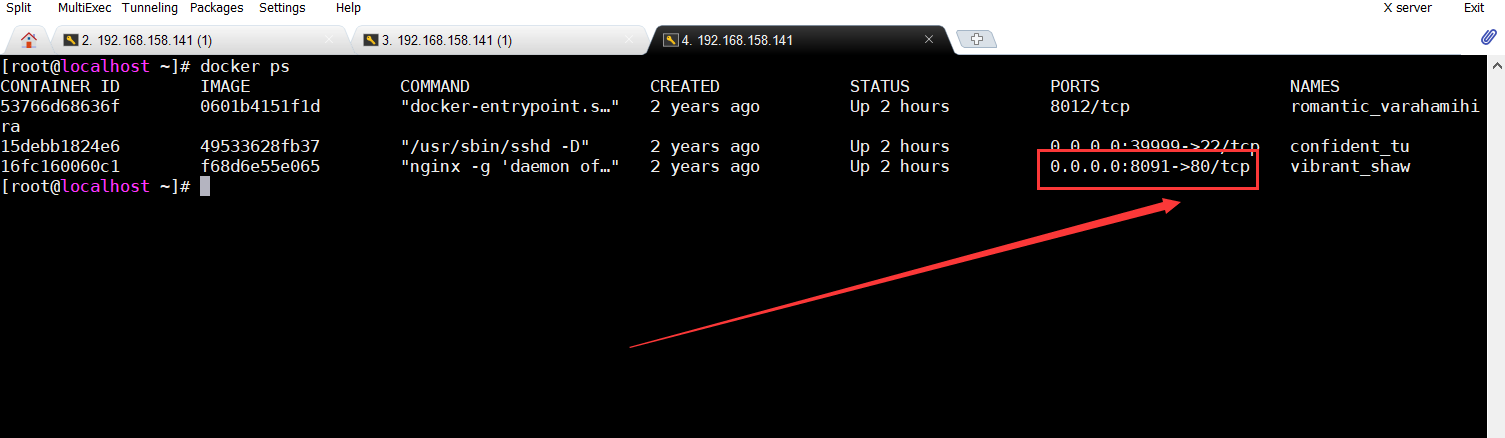Click the Exit button

[1474, 8]
